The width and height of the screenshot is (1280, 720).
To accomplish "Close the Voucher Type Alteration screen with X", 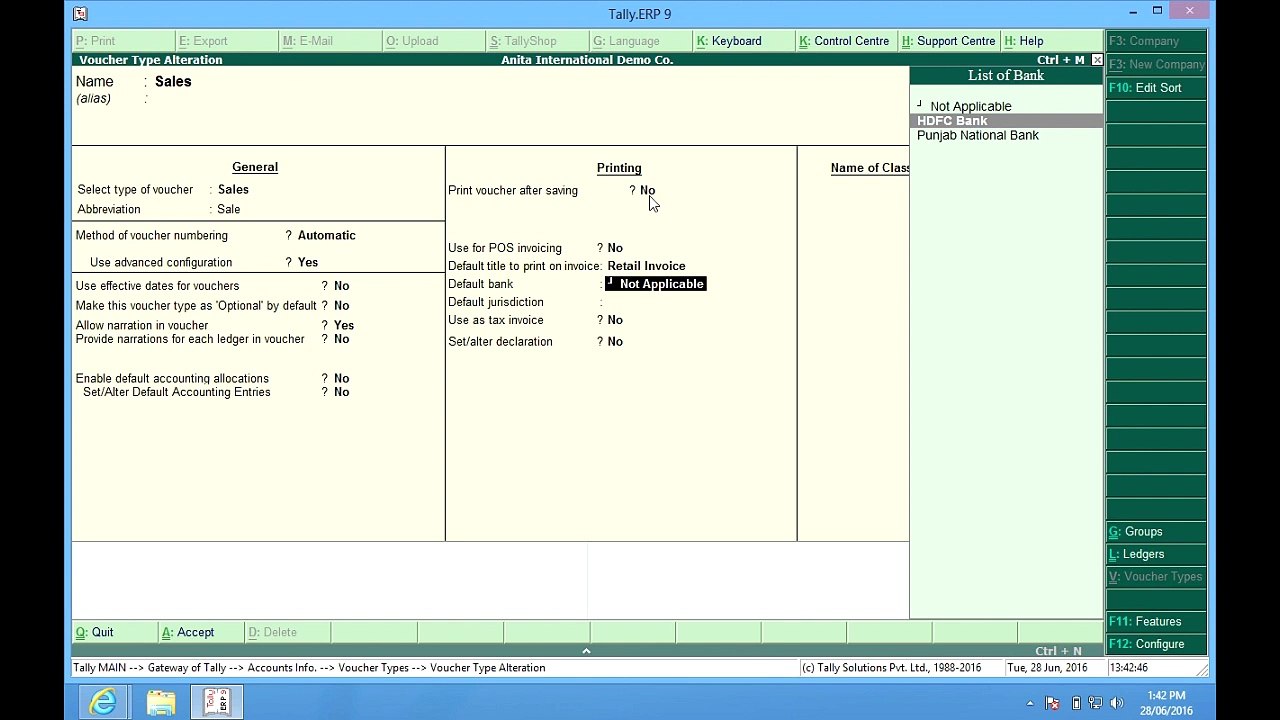I will click(x=1097, y=60).
